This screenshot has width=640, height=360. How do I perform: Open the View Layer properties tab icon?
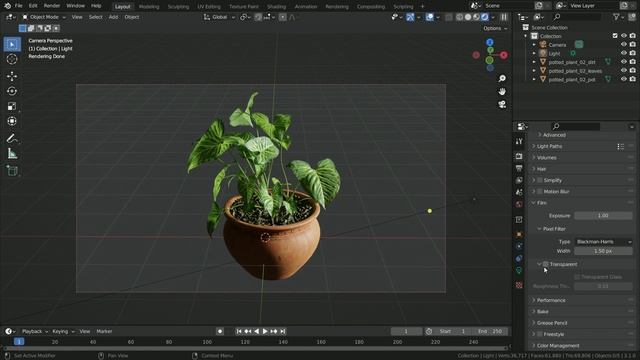(x=519, y=180)
